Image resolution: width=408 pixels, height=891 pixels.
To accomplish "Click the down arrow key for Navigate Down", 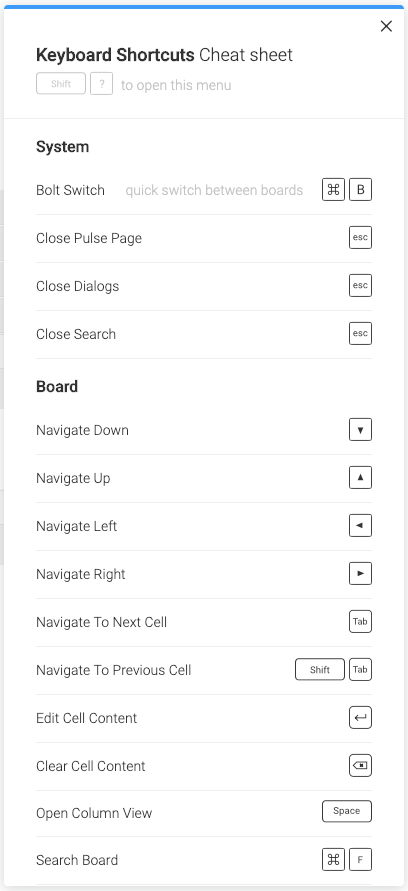I will [x=360, y=430].
